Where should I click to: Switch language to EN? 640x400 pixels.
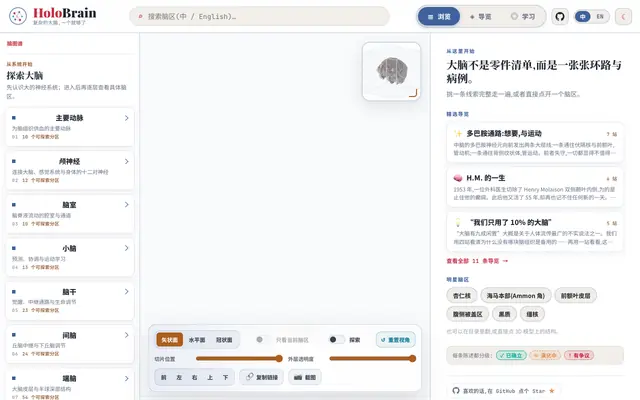tap(600, 17)
